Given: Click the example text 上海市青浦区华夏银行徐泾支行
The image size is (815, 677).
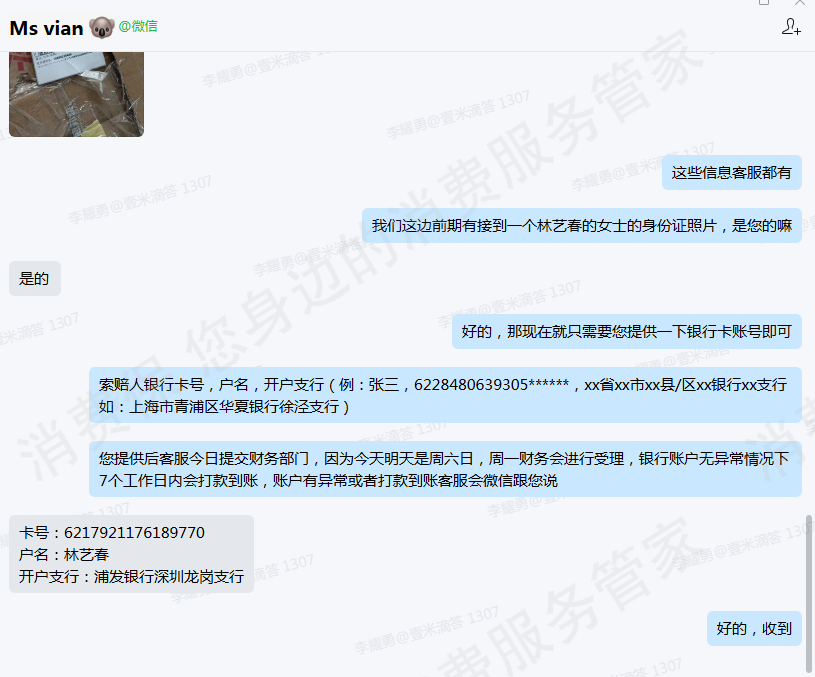Looking at the screenshot, I should tap(233, 407).
